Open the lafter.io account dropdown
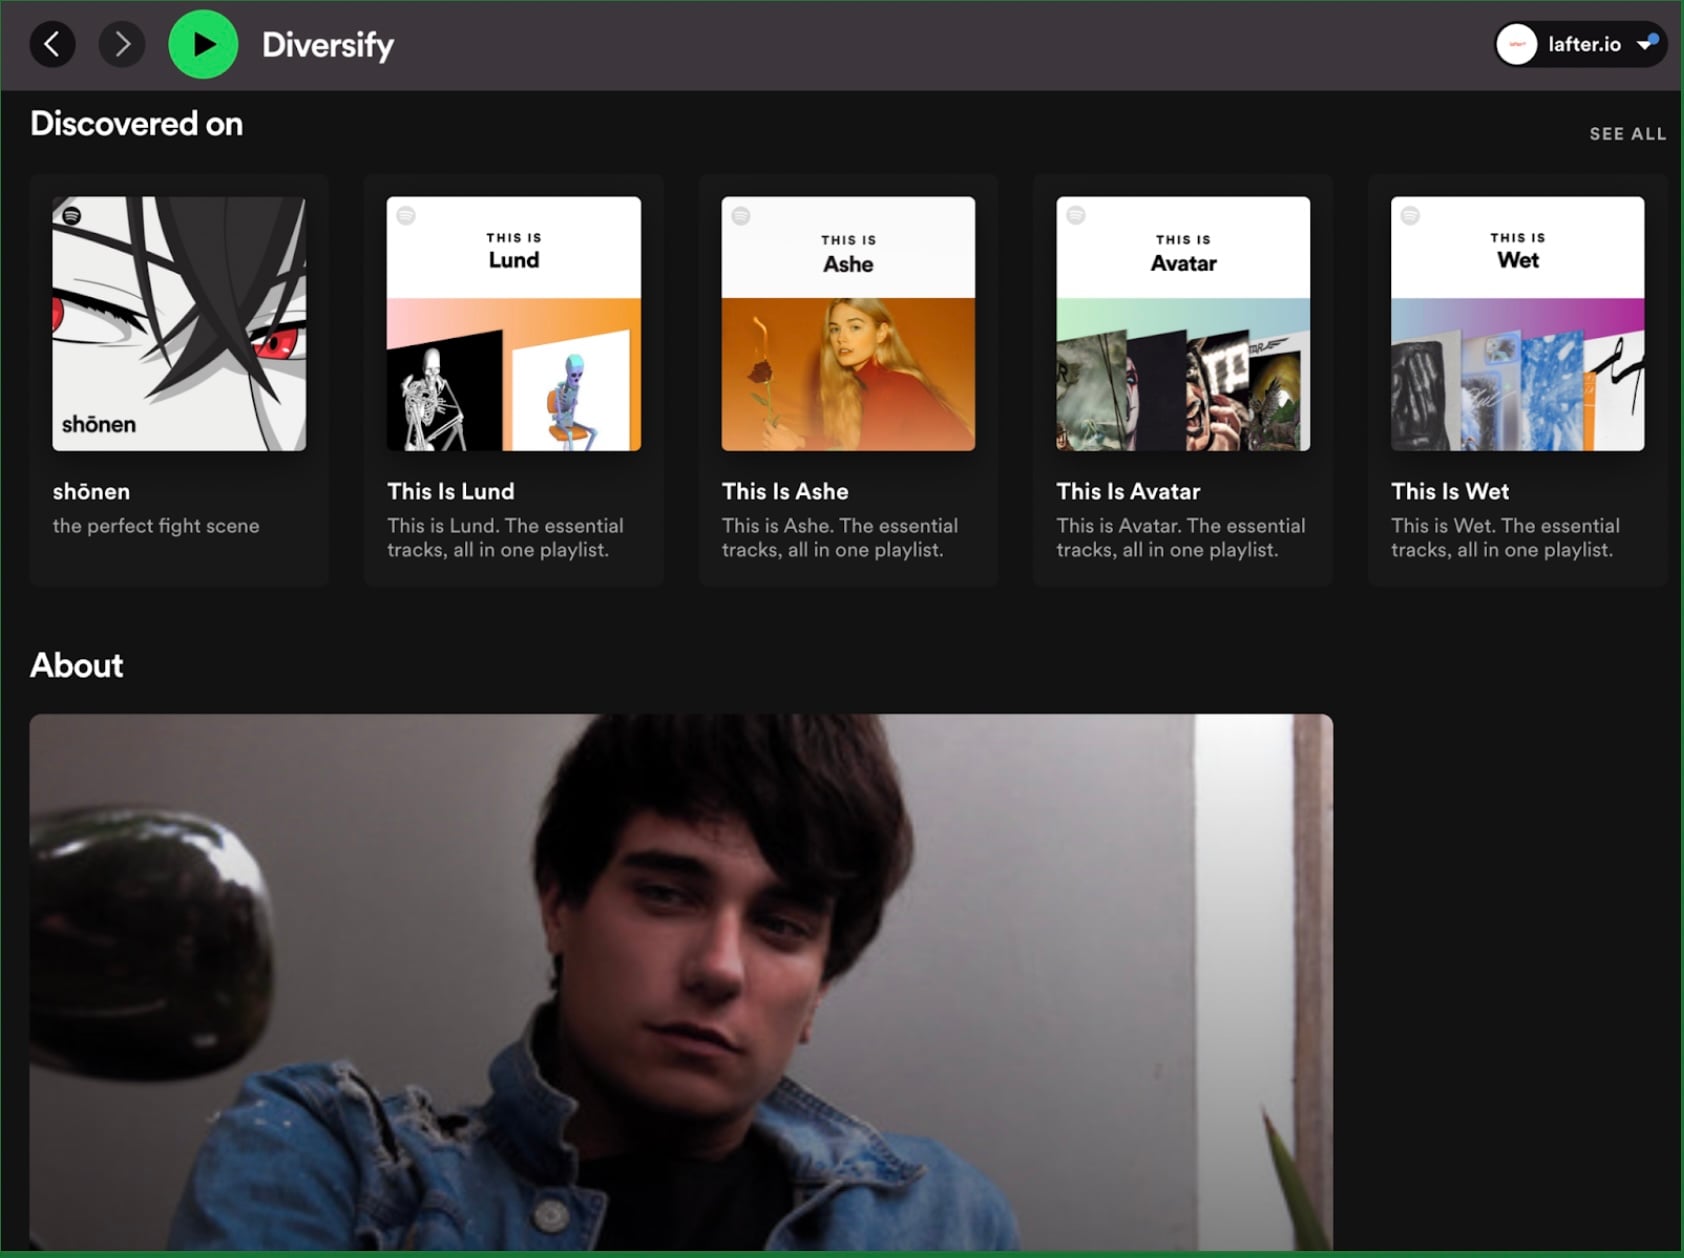This screenshot has width=1684, height=1258. point(1645,44)
